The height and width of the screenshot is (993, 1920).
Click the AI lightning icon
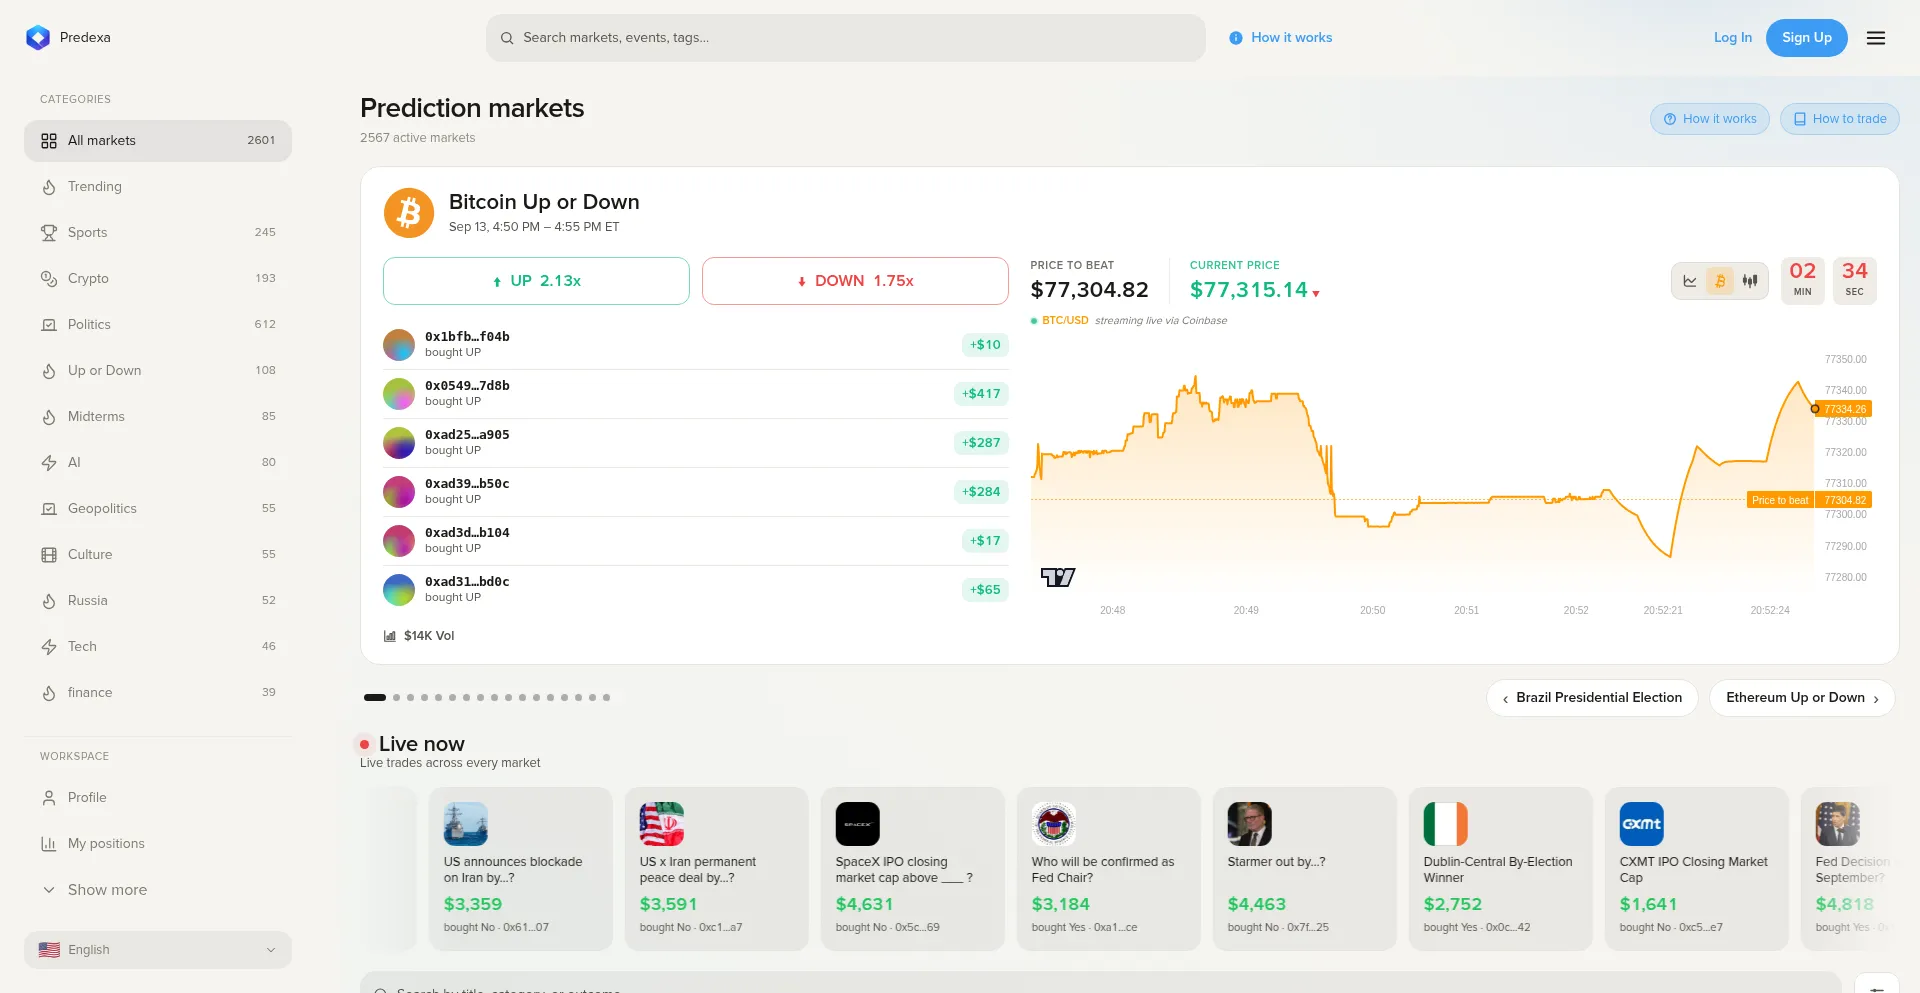(49, 463)
